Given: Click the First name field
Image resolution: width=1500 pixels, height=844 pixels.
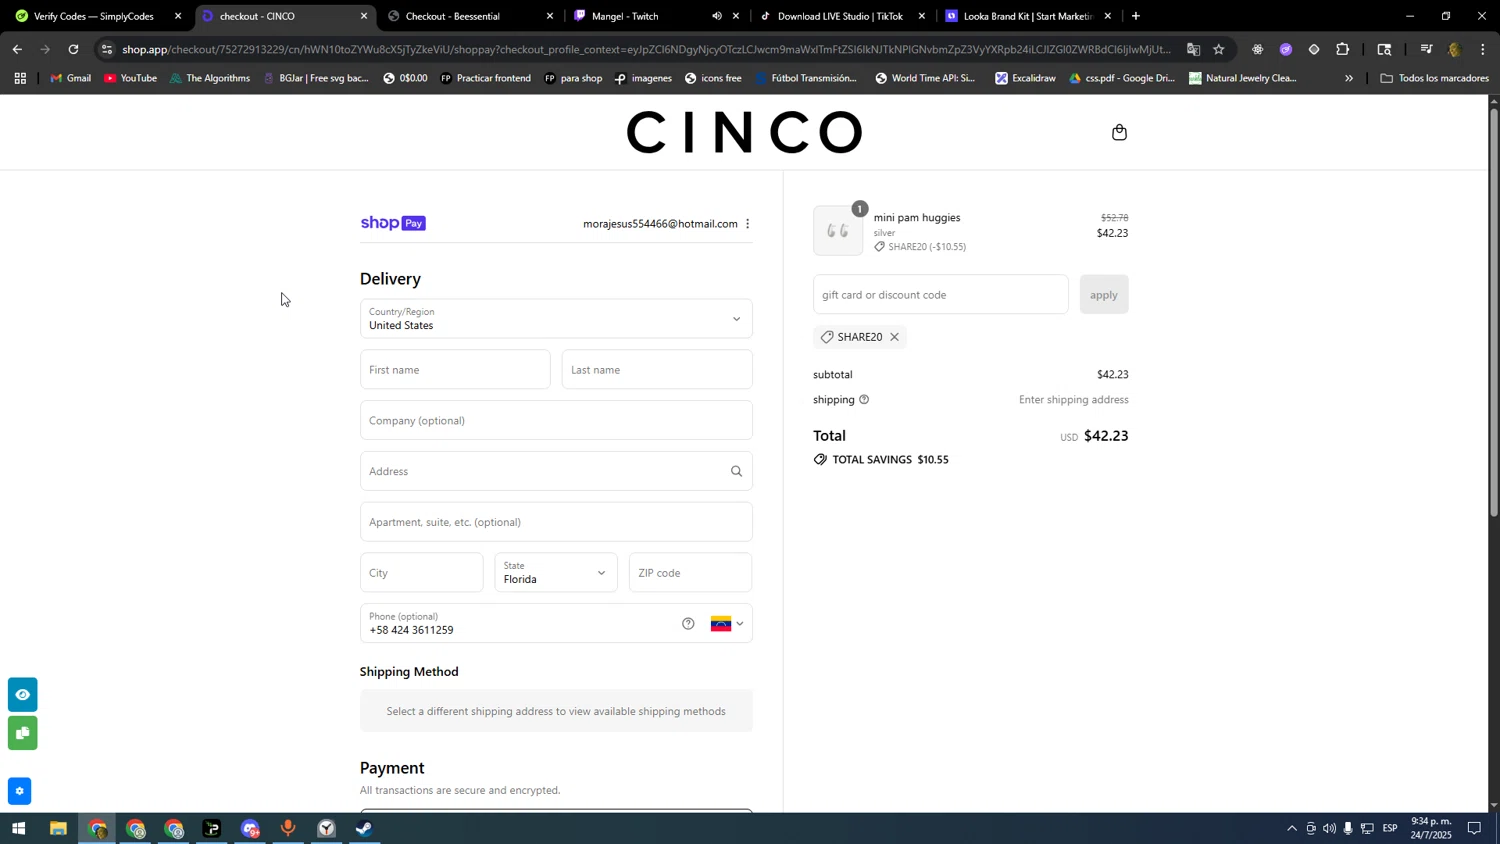Looking at the screenshot, I should [x=455, y=370].
